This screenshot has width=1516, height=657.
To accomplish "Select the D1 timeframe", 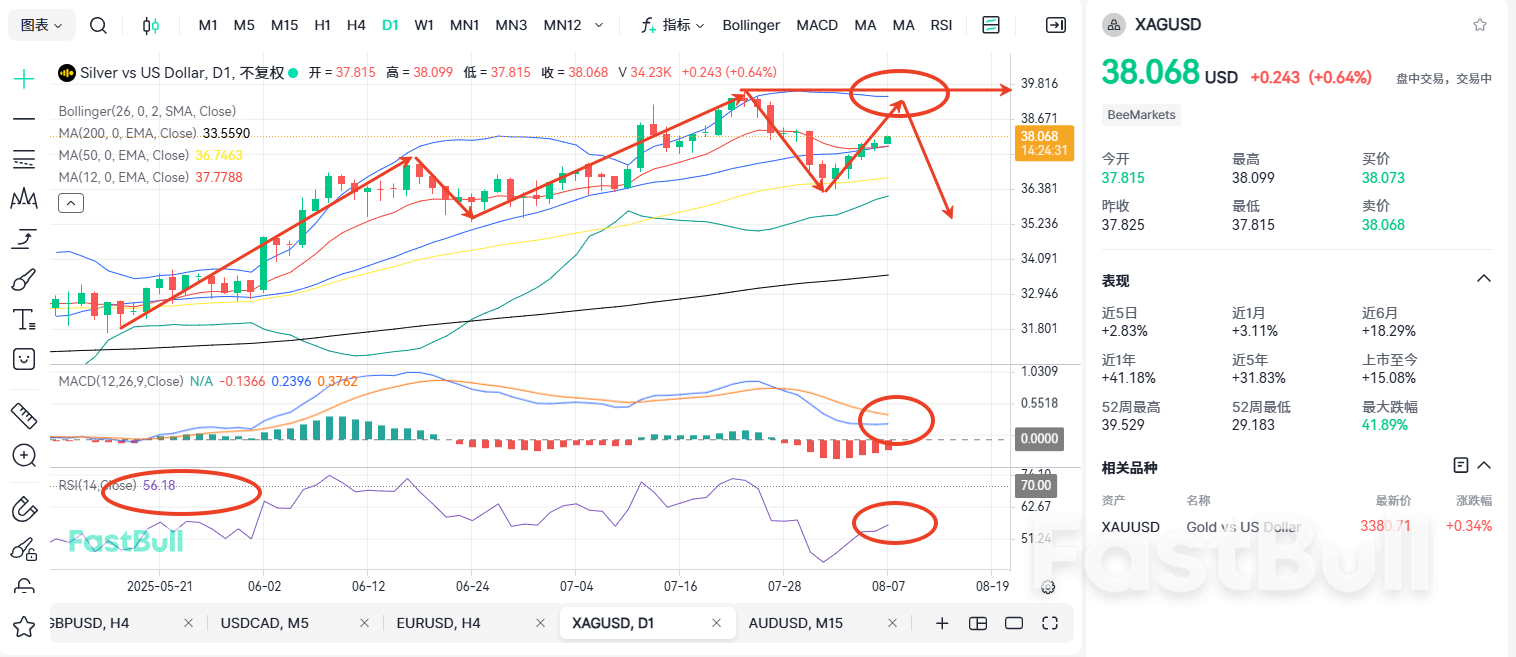I will pos(390,25).
